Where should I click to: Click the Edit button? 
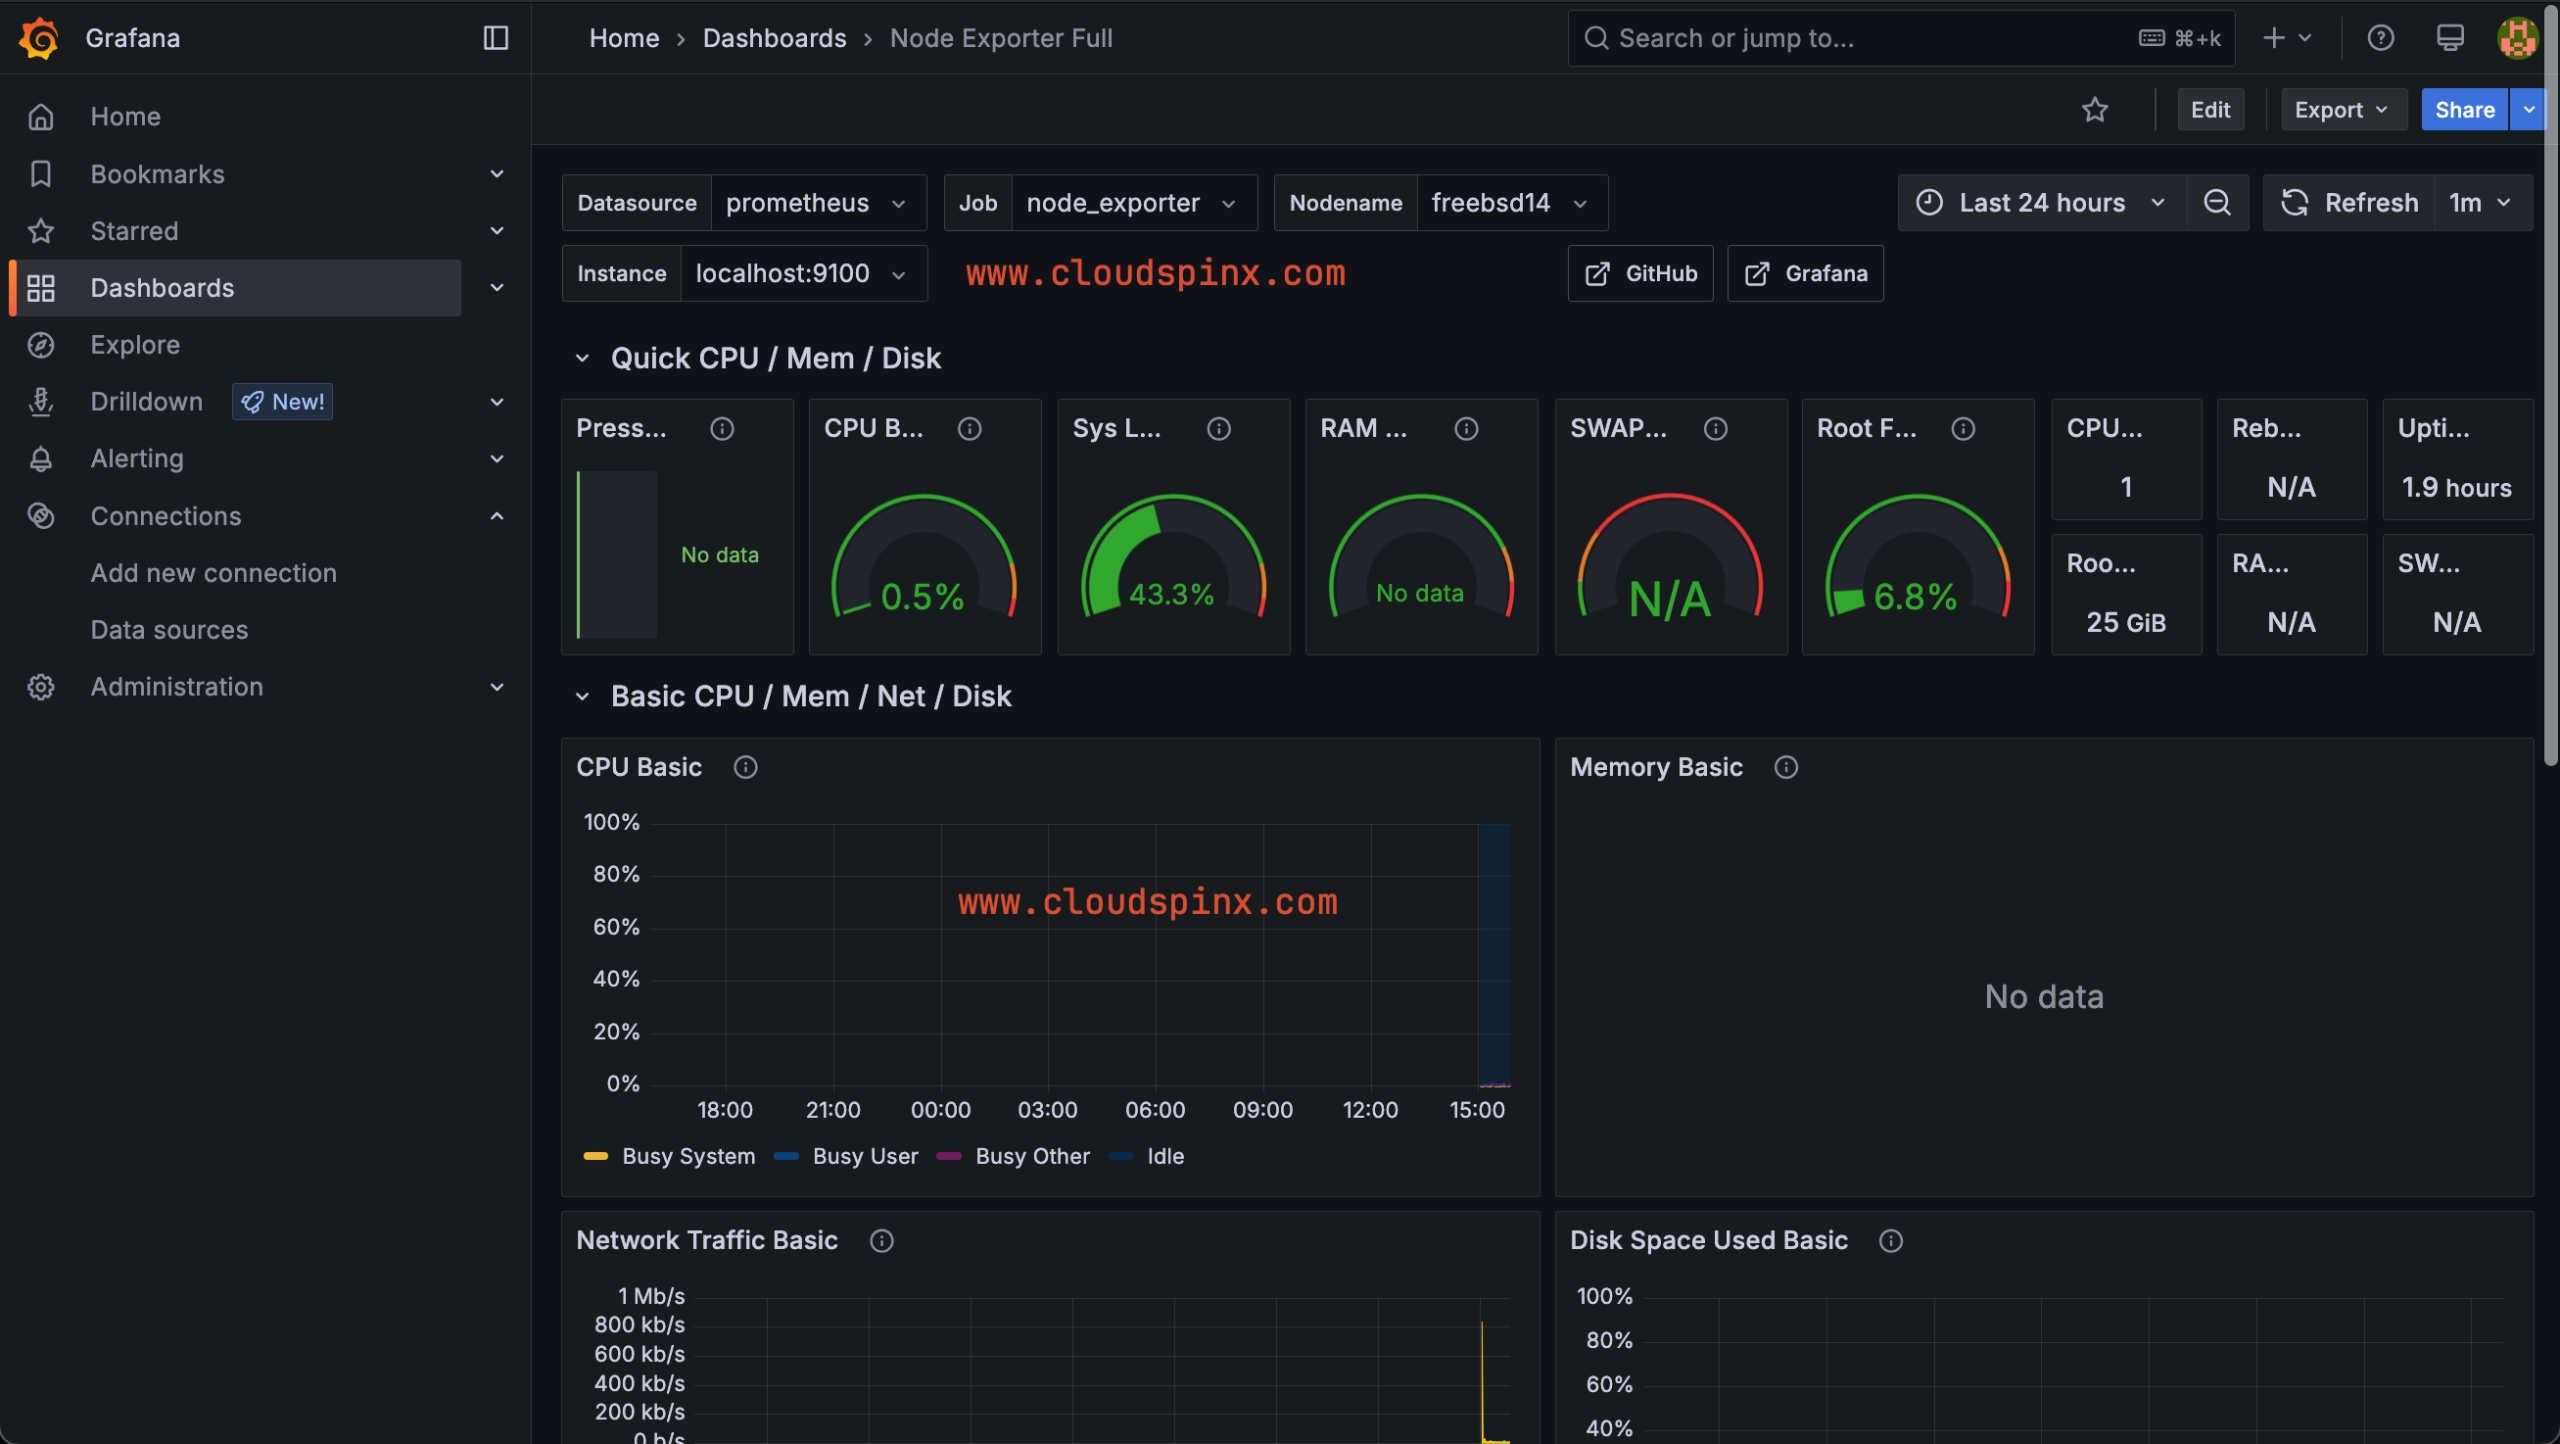point(2210,109)
